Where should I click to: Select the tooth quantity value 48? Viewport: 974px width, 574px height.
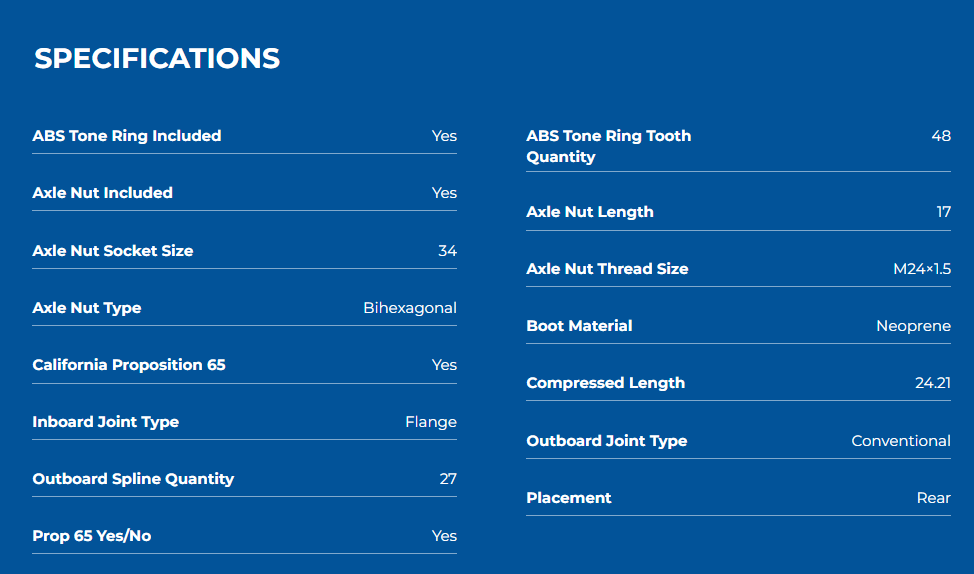[x=941, y=135]
